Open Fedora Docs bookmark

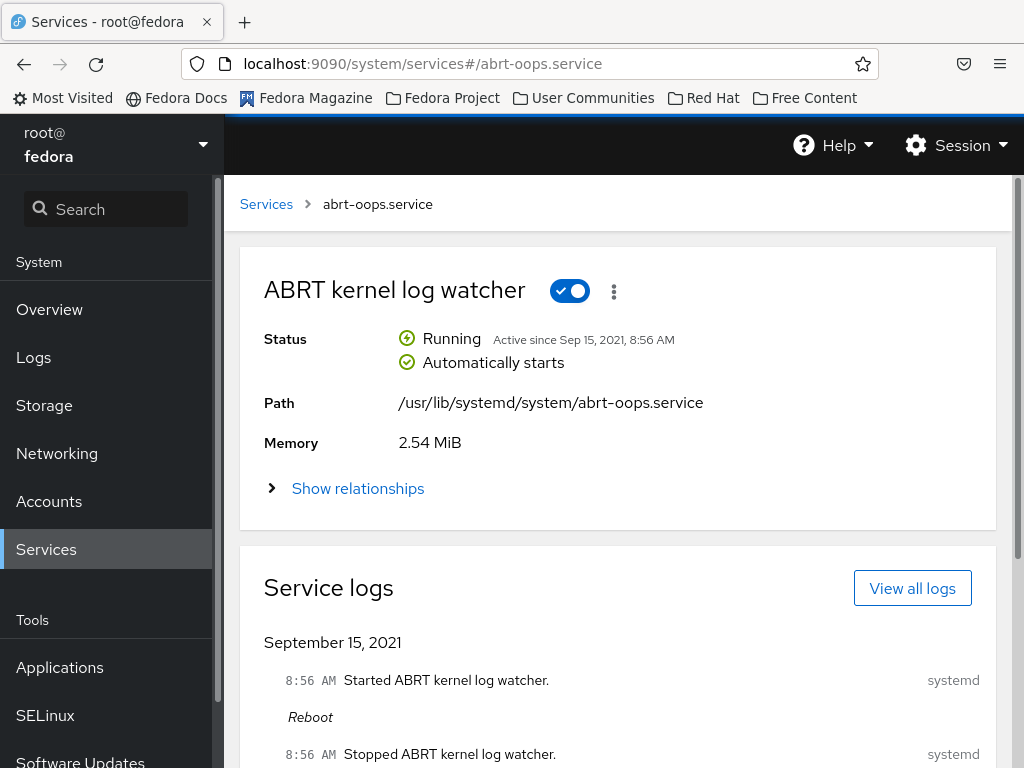pyautogui.click(x=176, y=99)
